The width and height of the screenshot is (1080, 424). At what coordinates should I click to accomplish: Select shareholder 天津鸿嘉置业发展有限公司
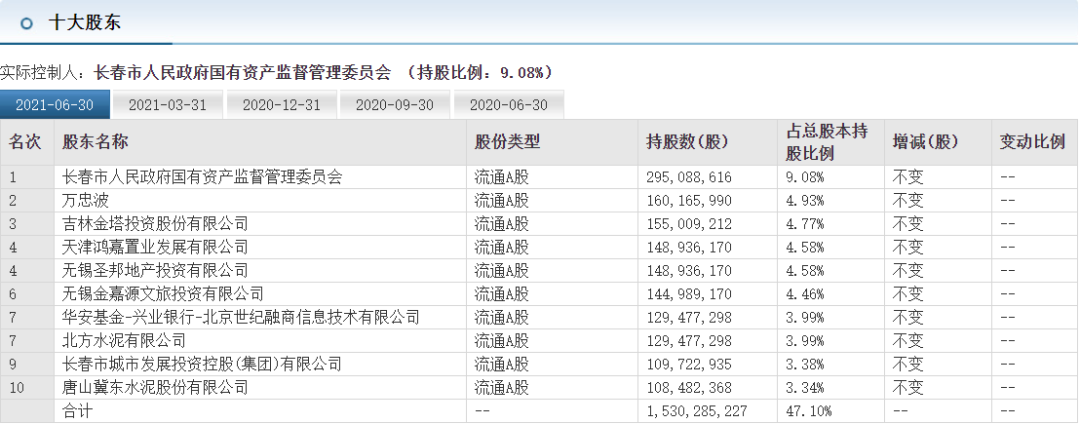click(155, 248)
